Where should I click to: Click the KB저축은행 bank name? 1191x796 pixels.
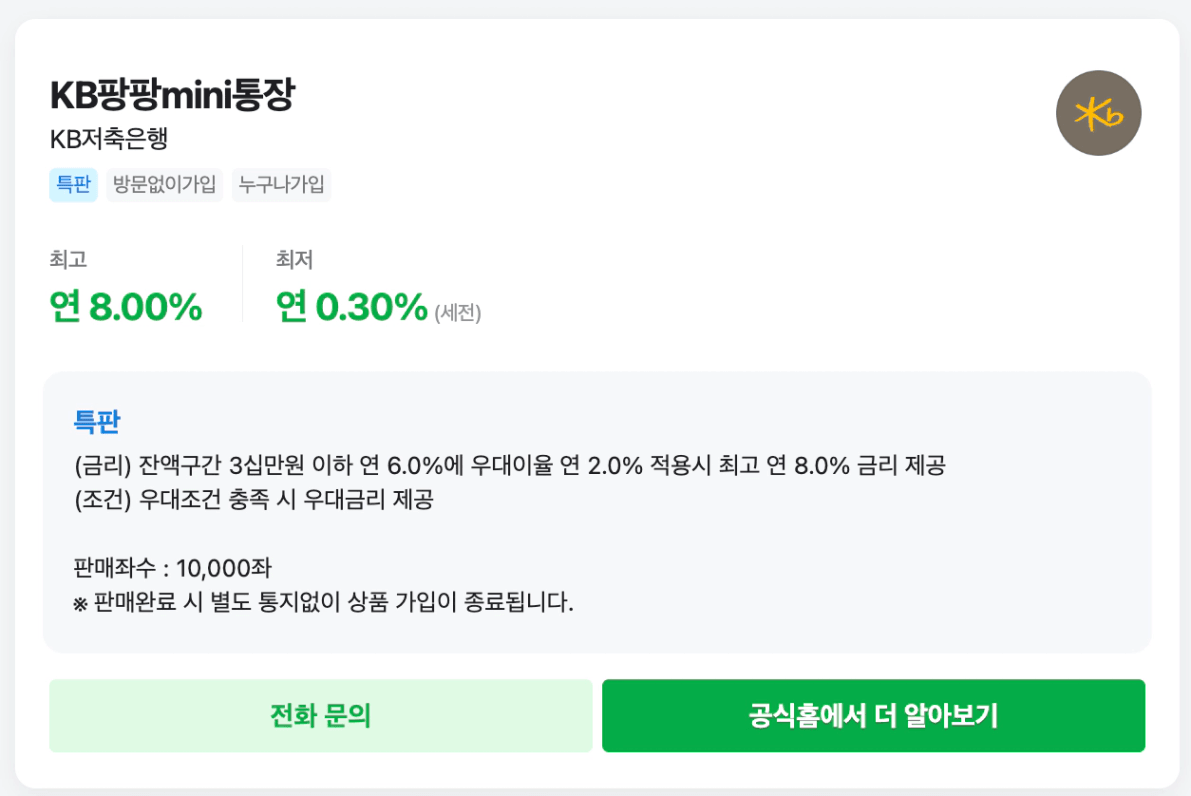(109, 140)
